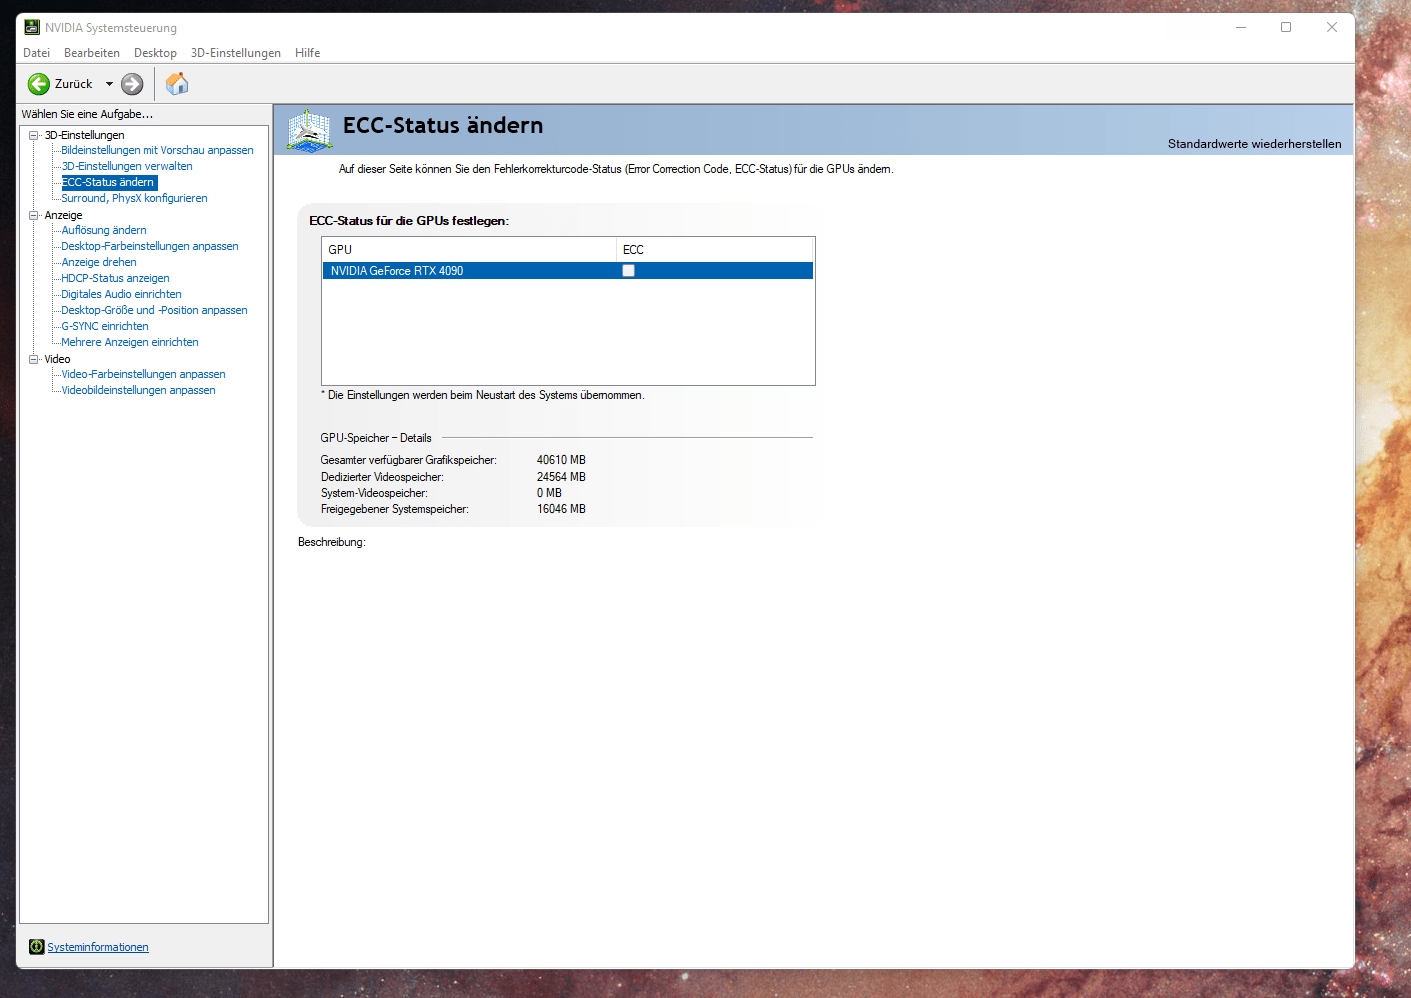Open Desktop-Größe und -Position anpassen
The image size is (1411, 998).
pyautogui.click(x=154, y=310)
